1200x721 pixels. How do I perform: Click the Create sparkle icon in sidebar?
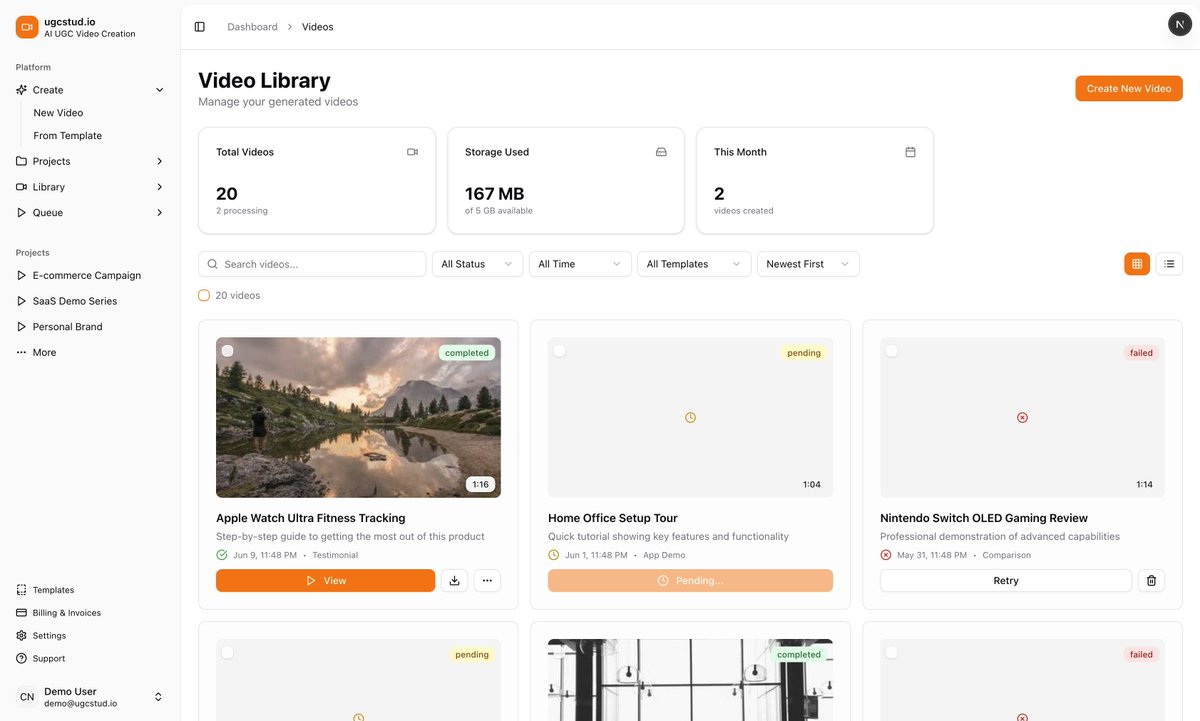click(22, 90)
